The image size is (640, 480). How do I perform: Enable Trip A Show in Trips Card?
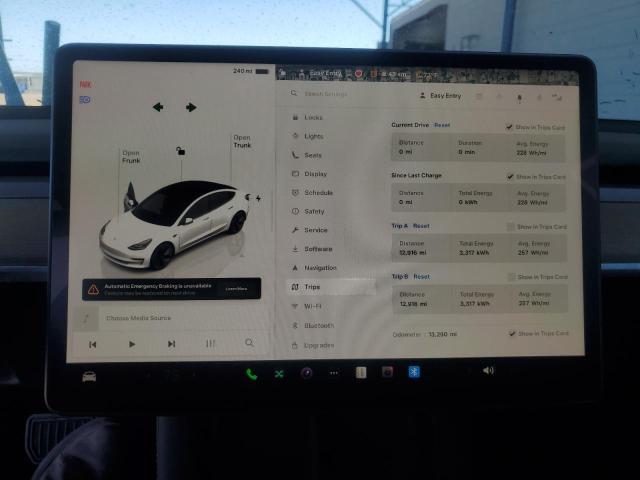pos(511,227)
